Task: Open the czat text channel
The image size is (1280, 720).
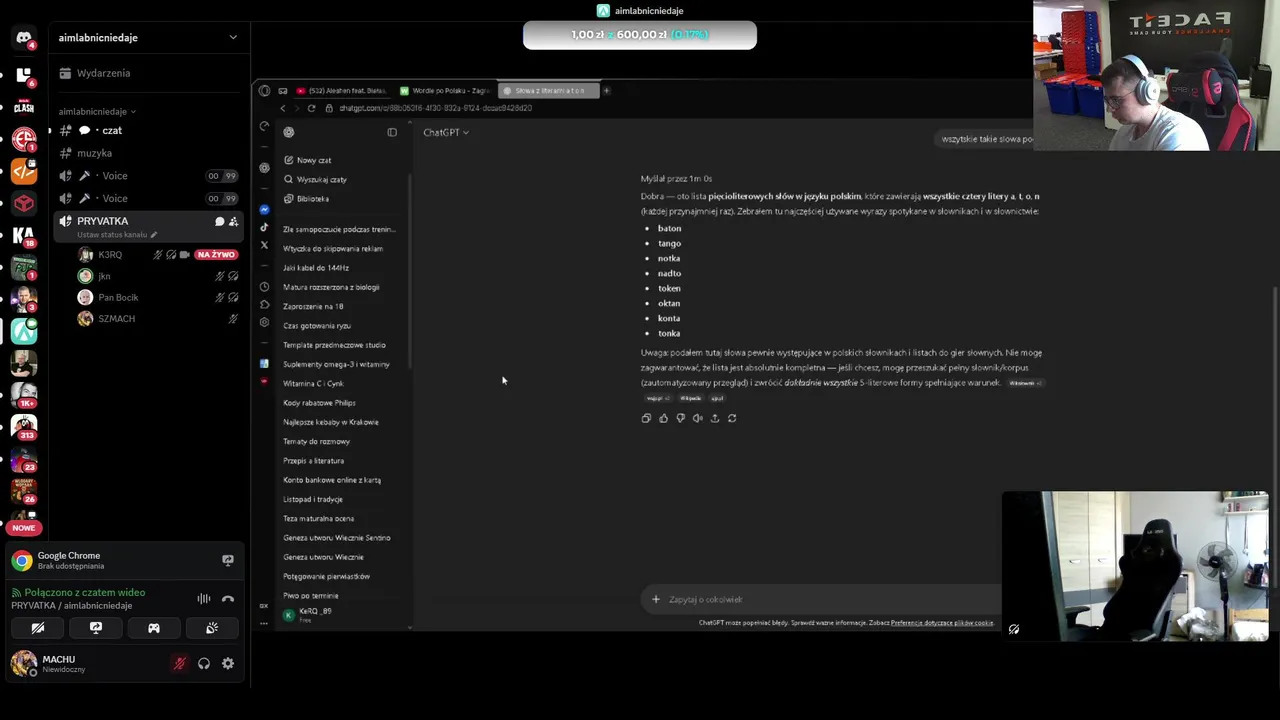Action: tap(147, 131)
